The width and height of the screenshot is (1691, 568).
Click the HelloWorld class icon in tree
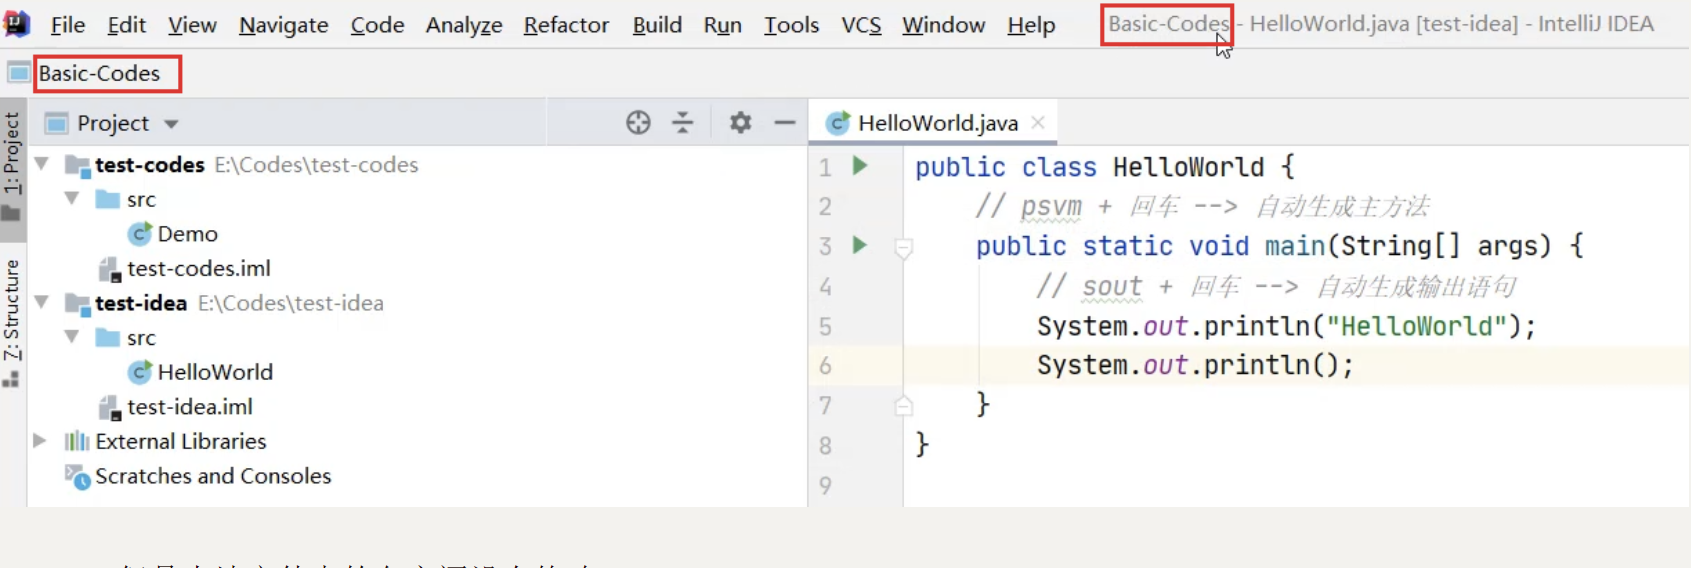click(x=139, y=372)
